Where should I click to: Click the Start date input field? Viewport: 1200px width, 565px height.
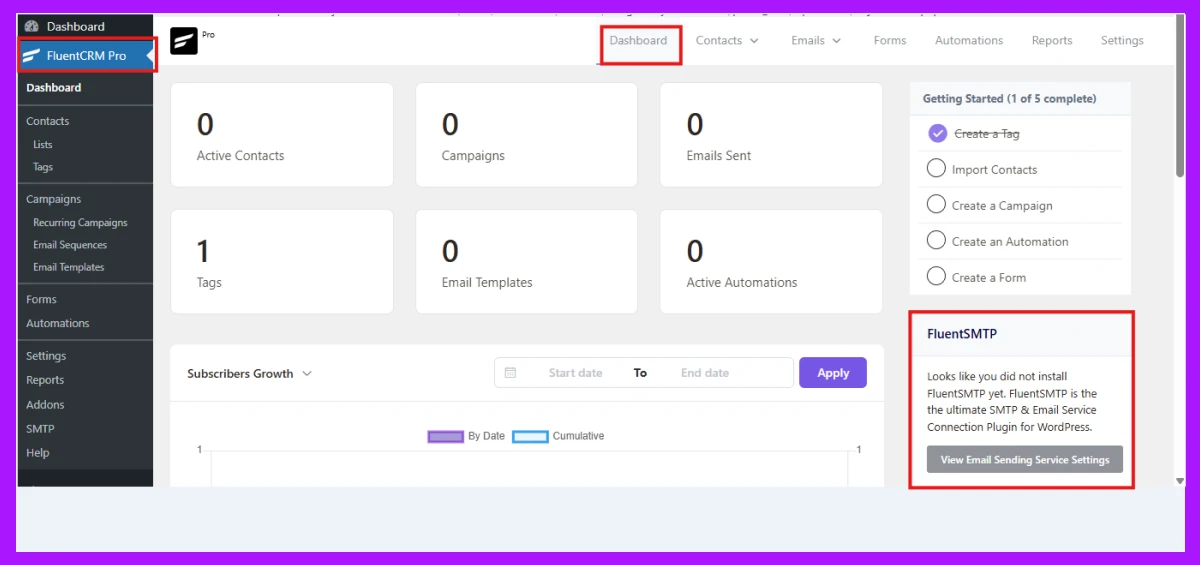coord(575,373)
